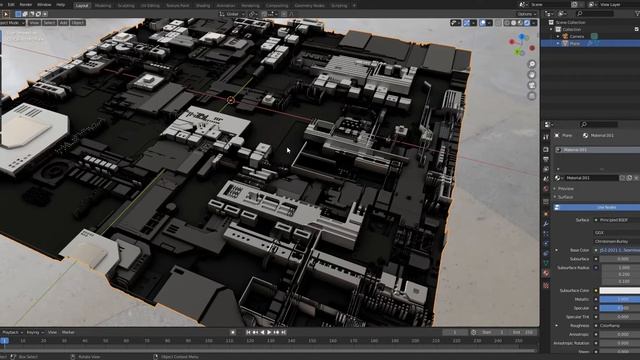Open the Tool properties tab
The height and width of the screenshot is (360, 640).
546,138
